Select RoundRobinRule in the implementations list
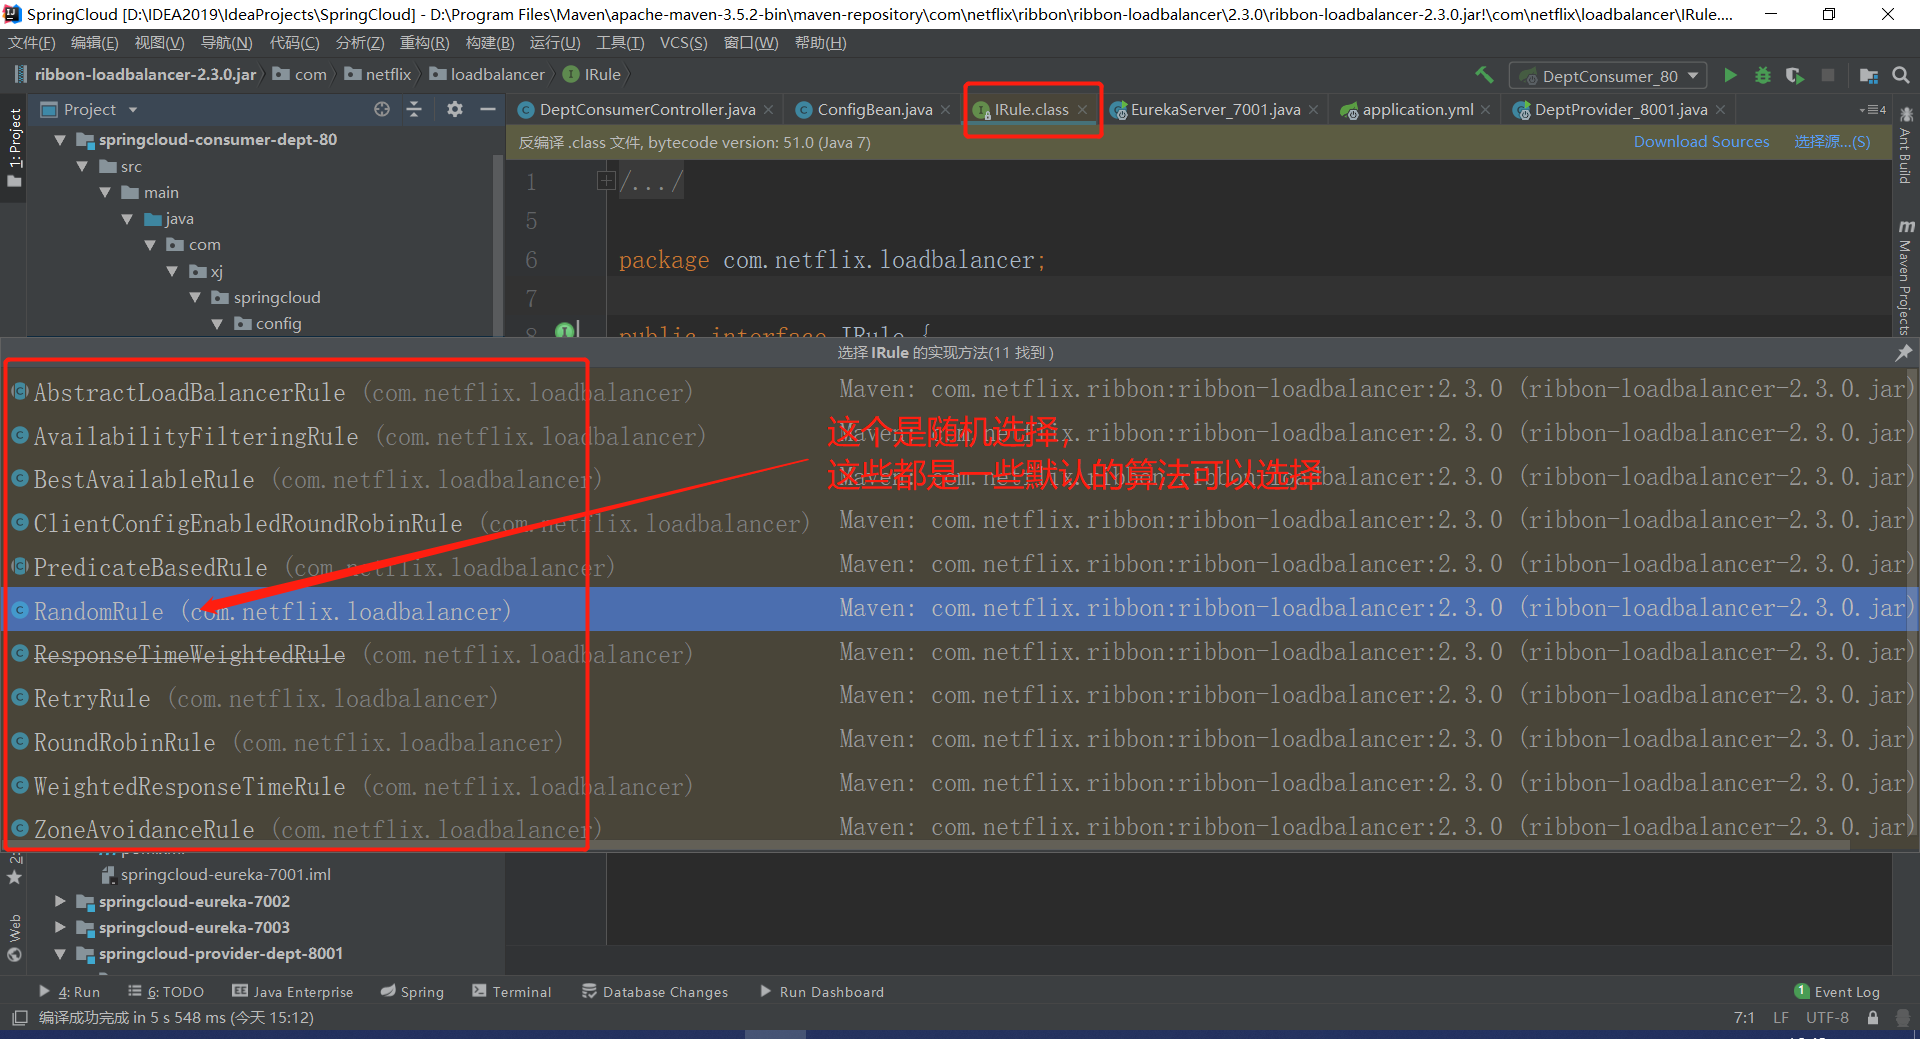Image resolution: width=1920 pixels, height=1039 pixels. pos(124,743)
